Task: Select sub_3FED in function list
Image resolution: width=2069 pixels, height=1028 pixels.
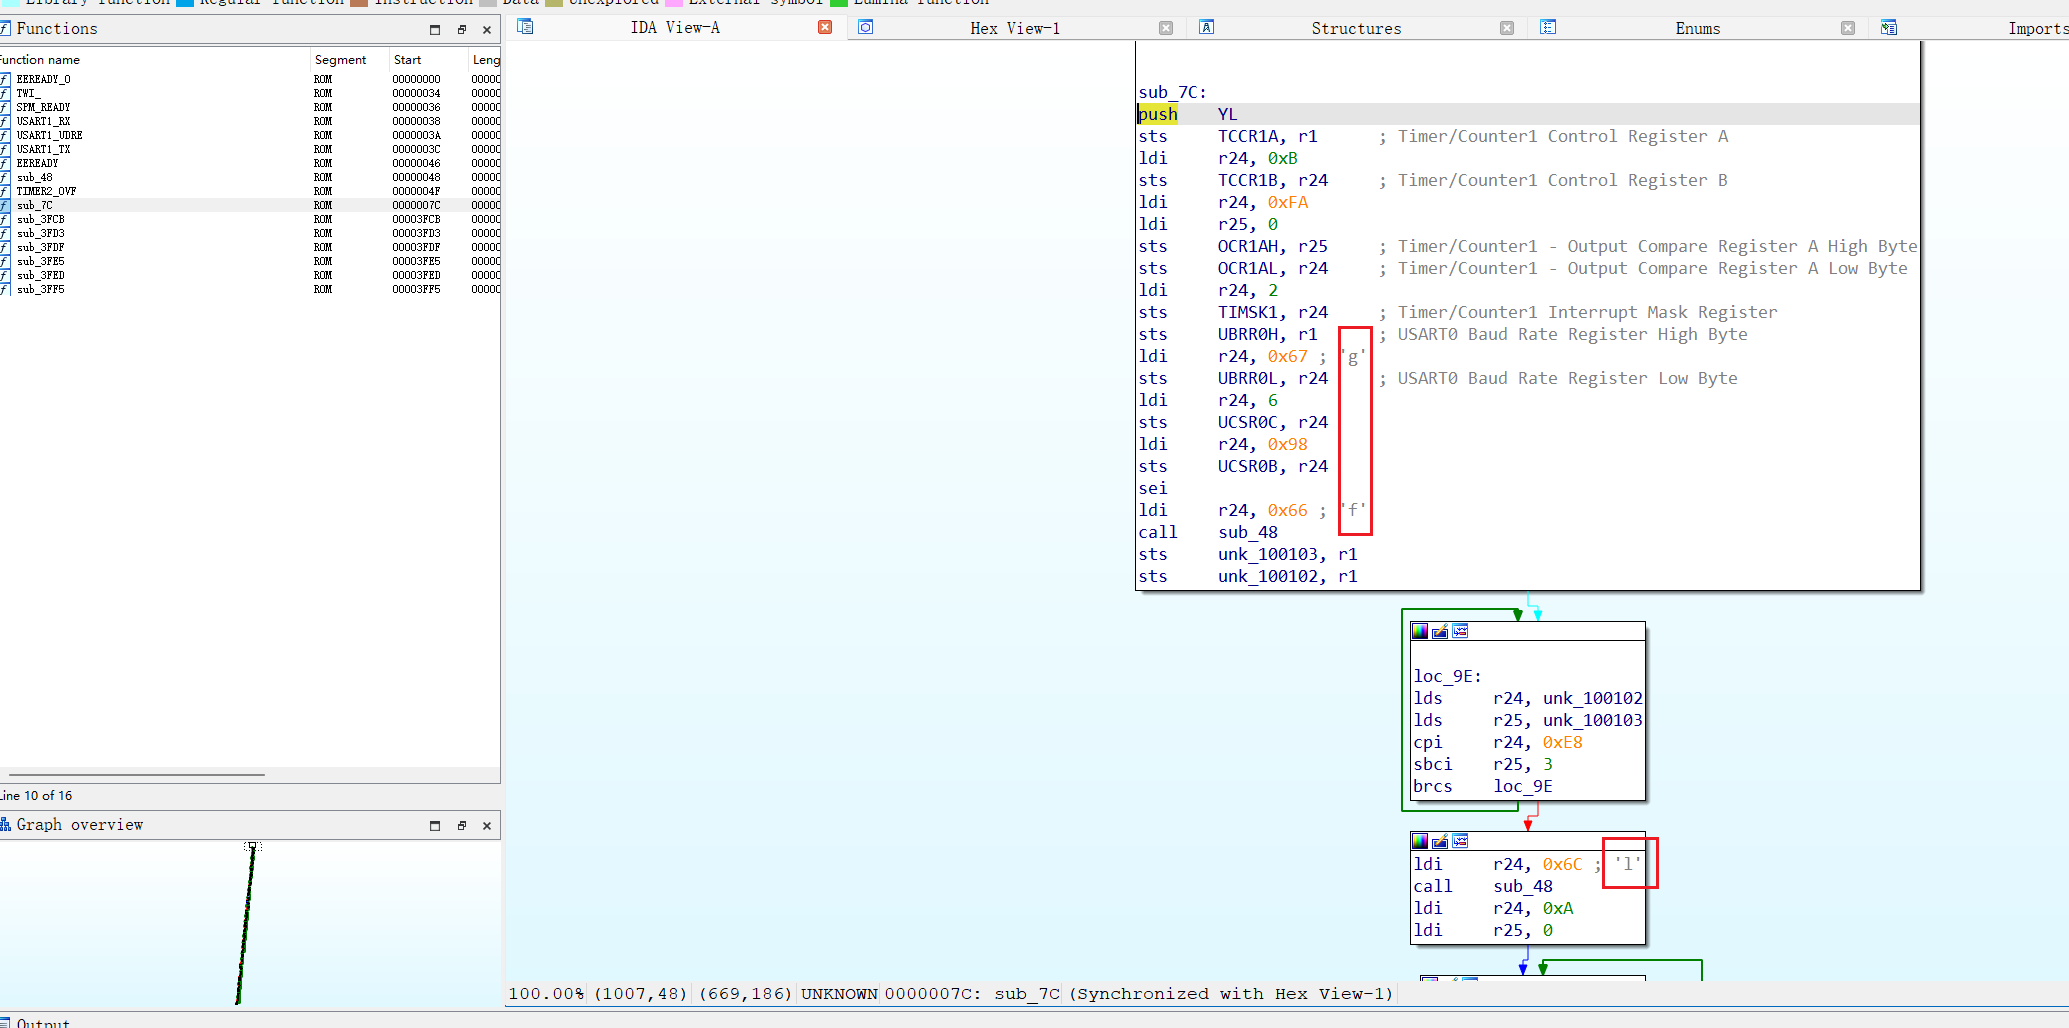Action: coord(250,275)
